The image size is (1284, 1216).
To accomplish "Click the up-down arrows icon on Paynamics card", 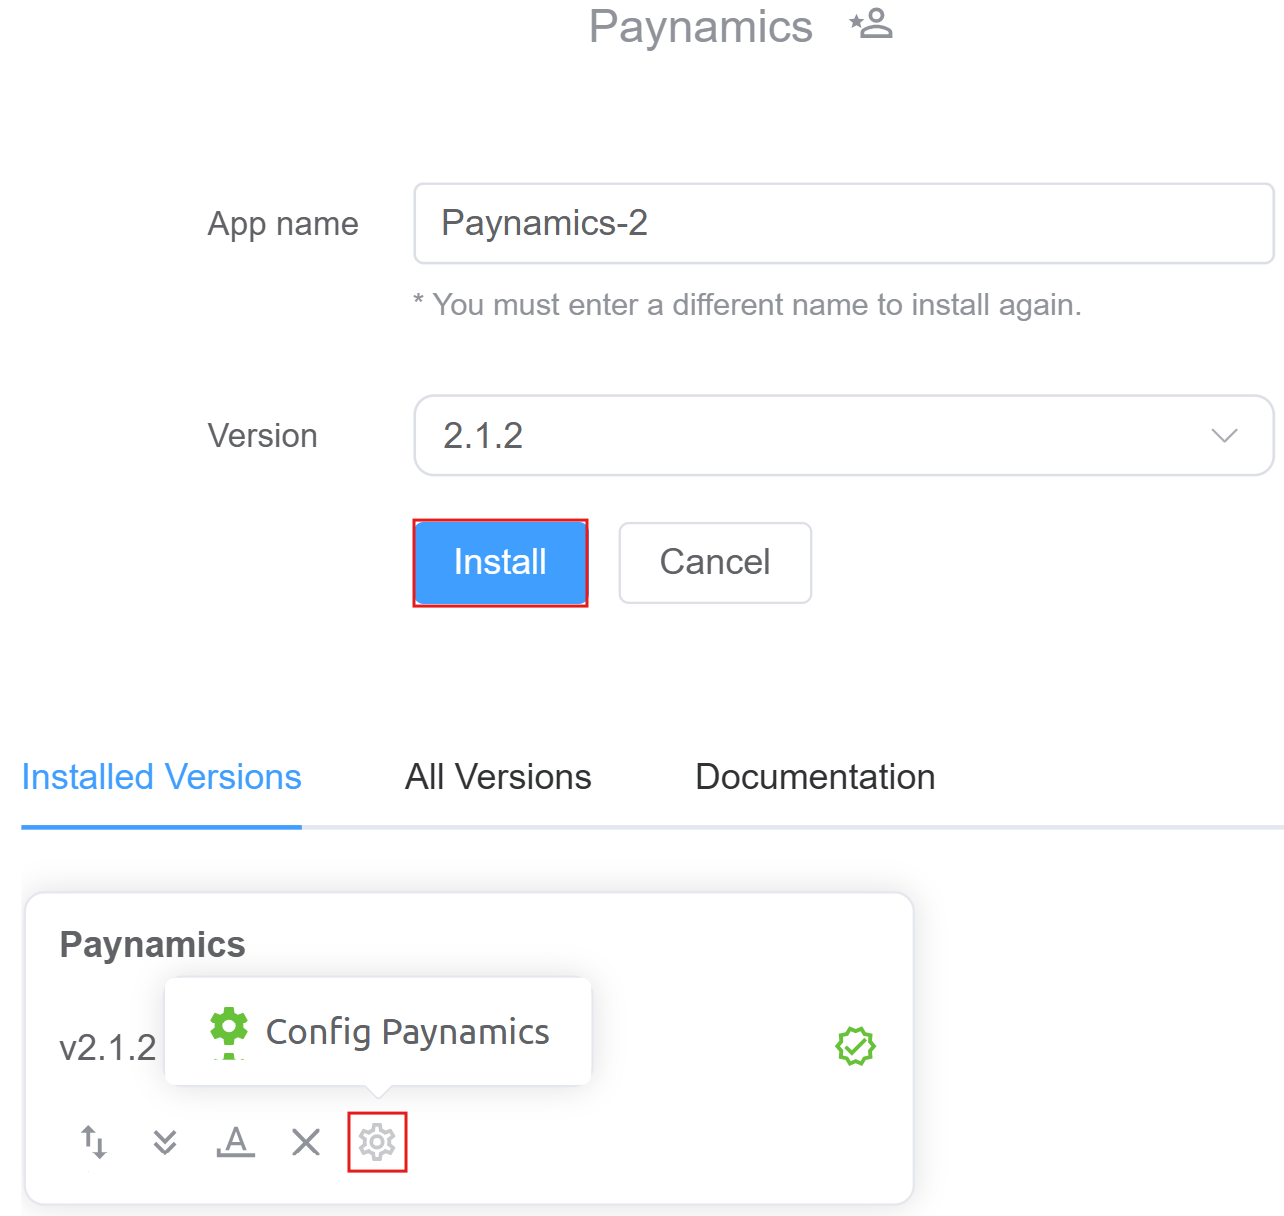I will point(94,1141).
